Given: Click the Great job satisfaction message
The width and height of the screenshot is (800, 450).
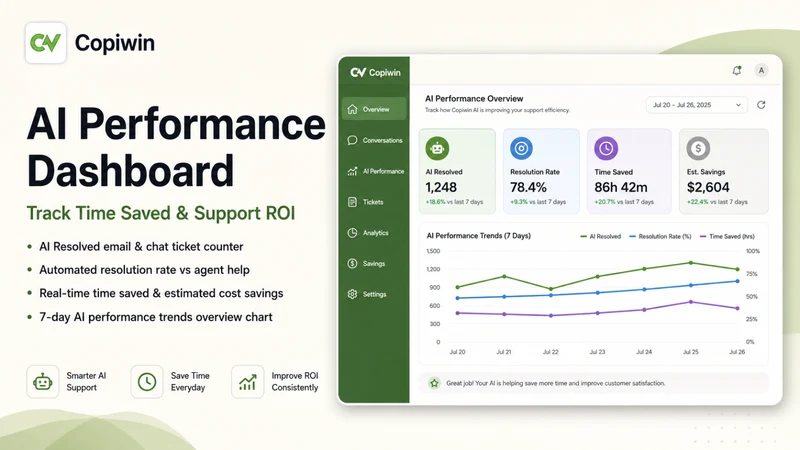Looking at the screenshot, I should point(556,383).
